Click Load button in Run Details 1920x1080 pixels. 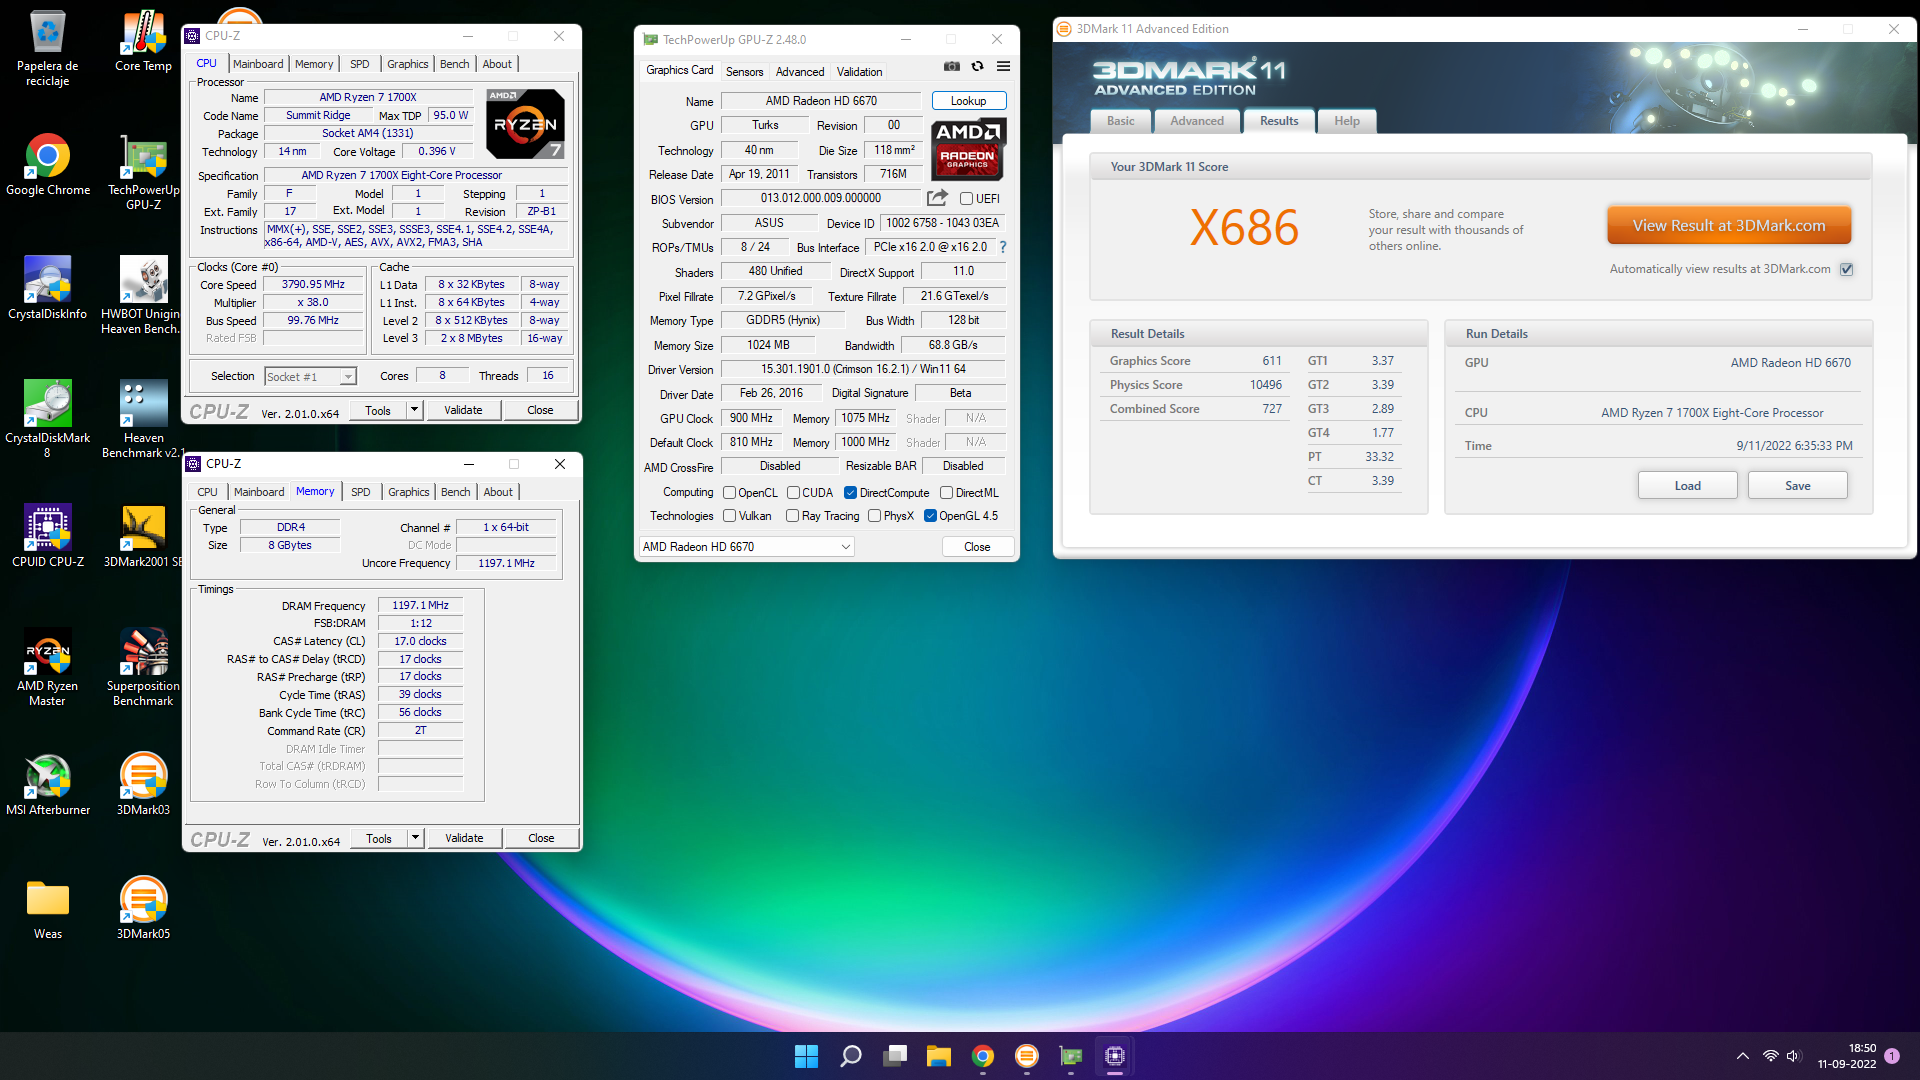point(1687,486)
